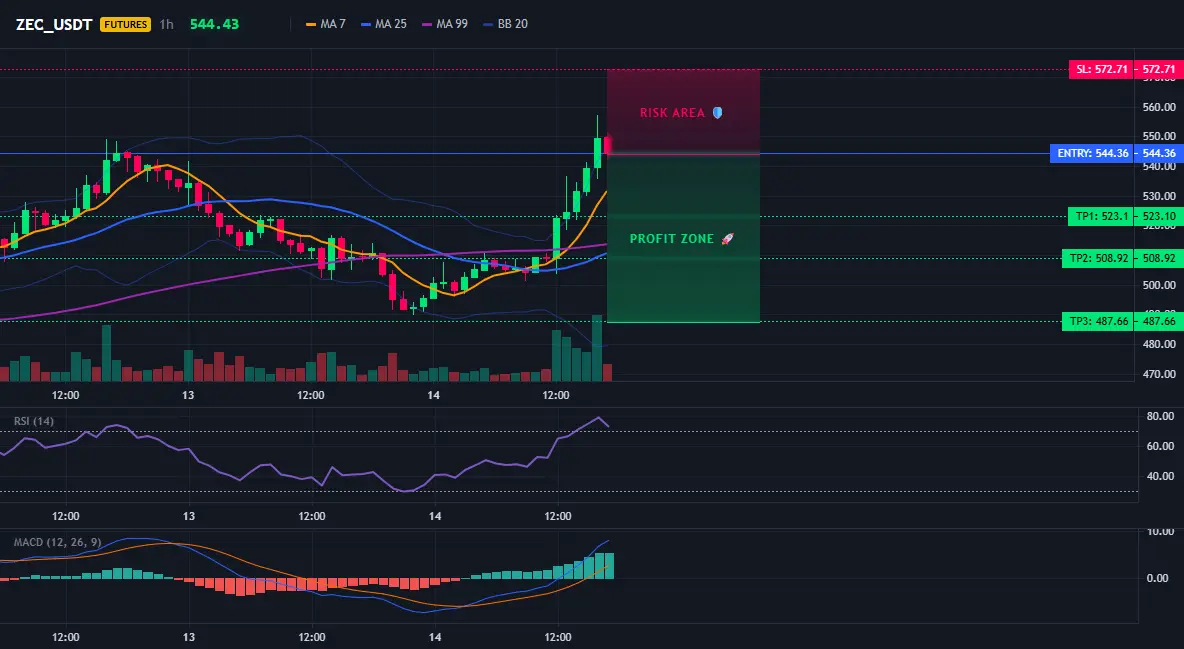Click the TP1: 523.1 label
This screenshot has width=1184, height=649.
click(x=1102, y=216)
